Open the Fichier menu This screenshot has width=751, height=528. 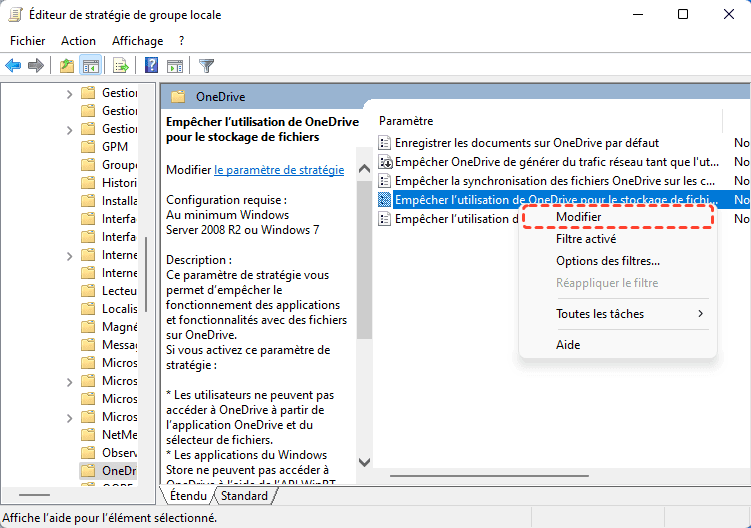(28, 41)
